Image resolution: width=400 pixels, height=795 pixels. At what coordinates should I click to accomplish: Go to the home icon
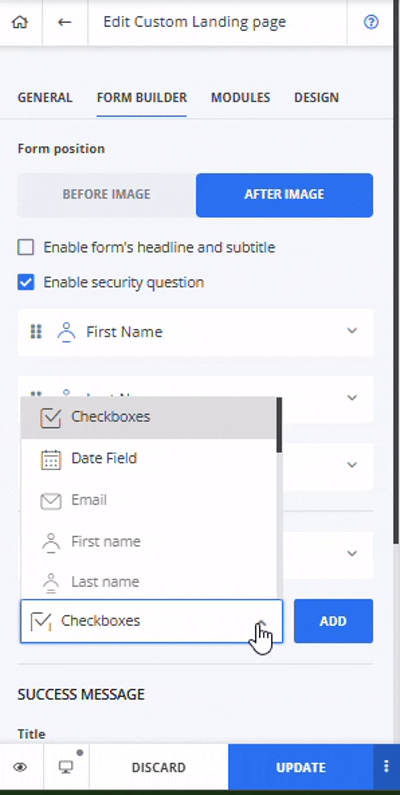point(20,22)
